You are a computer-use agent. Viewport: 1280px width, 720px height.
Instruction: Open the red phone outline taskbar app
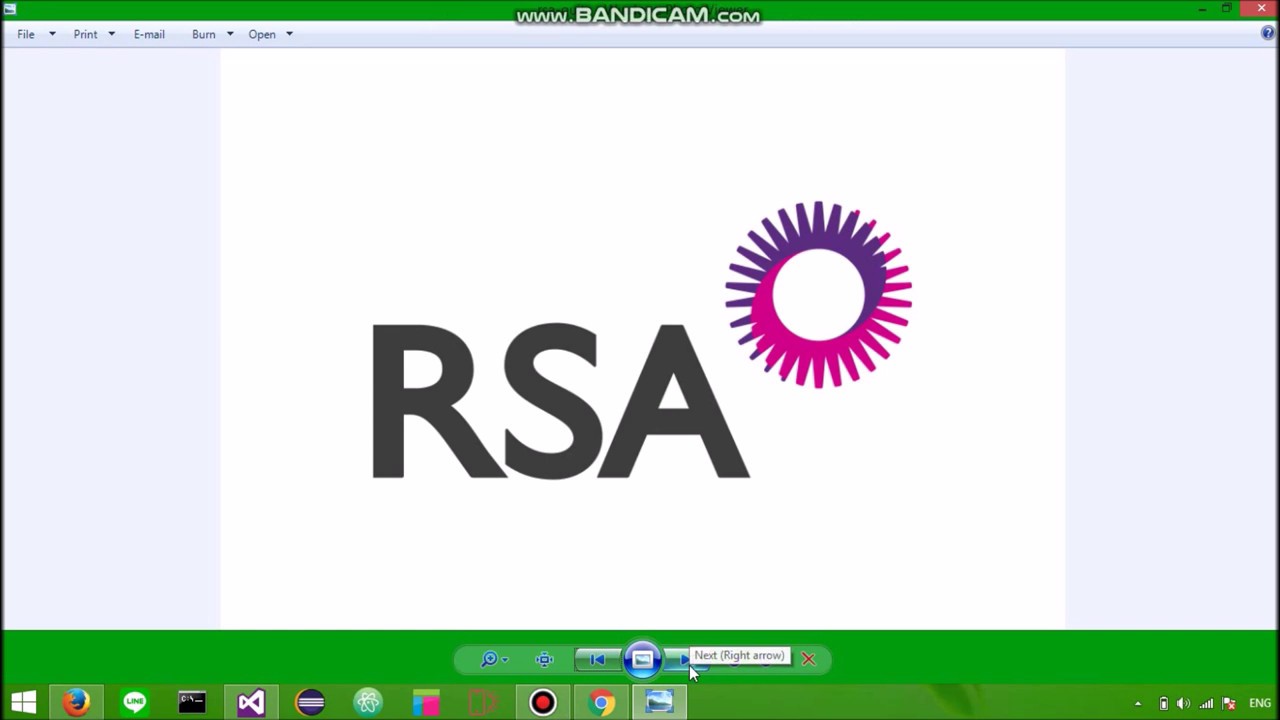484,703
